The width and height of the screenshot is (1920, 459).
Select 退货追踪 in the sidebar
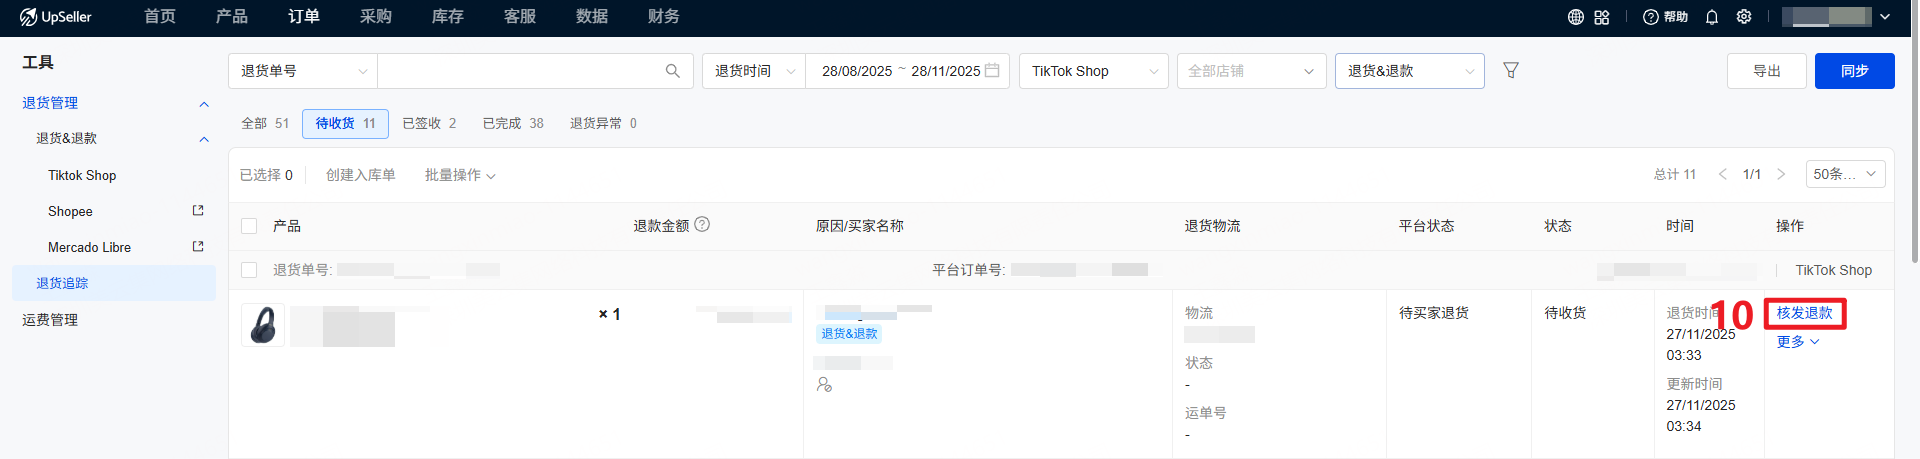[x=63, y=283]
